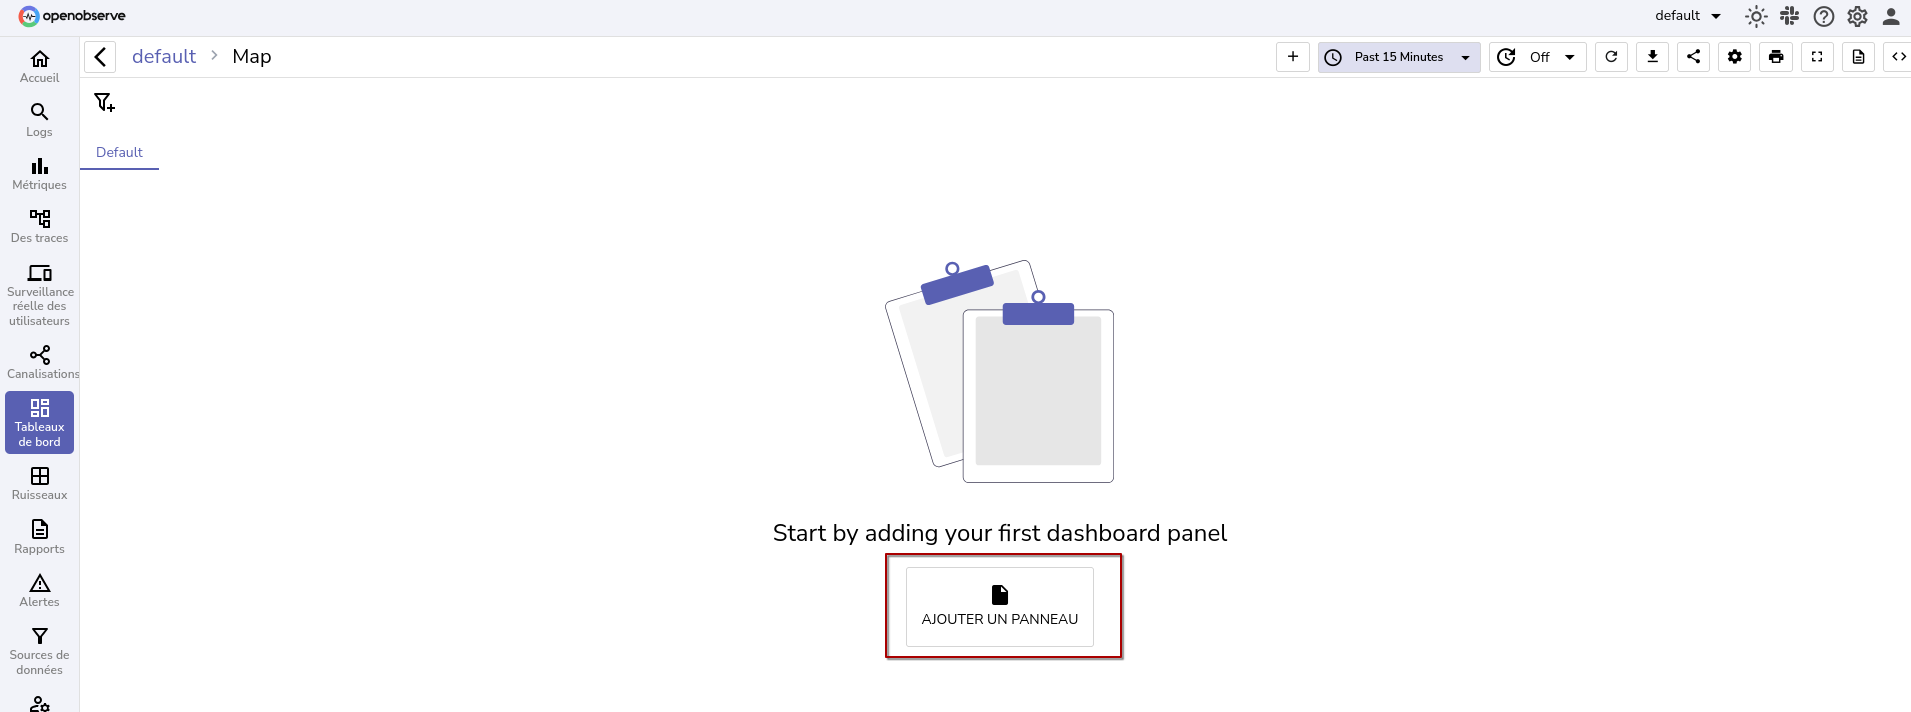Export the dashboard with download icon
The width and height of the screenshot is (1911, 712).
1653,57
